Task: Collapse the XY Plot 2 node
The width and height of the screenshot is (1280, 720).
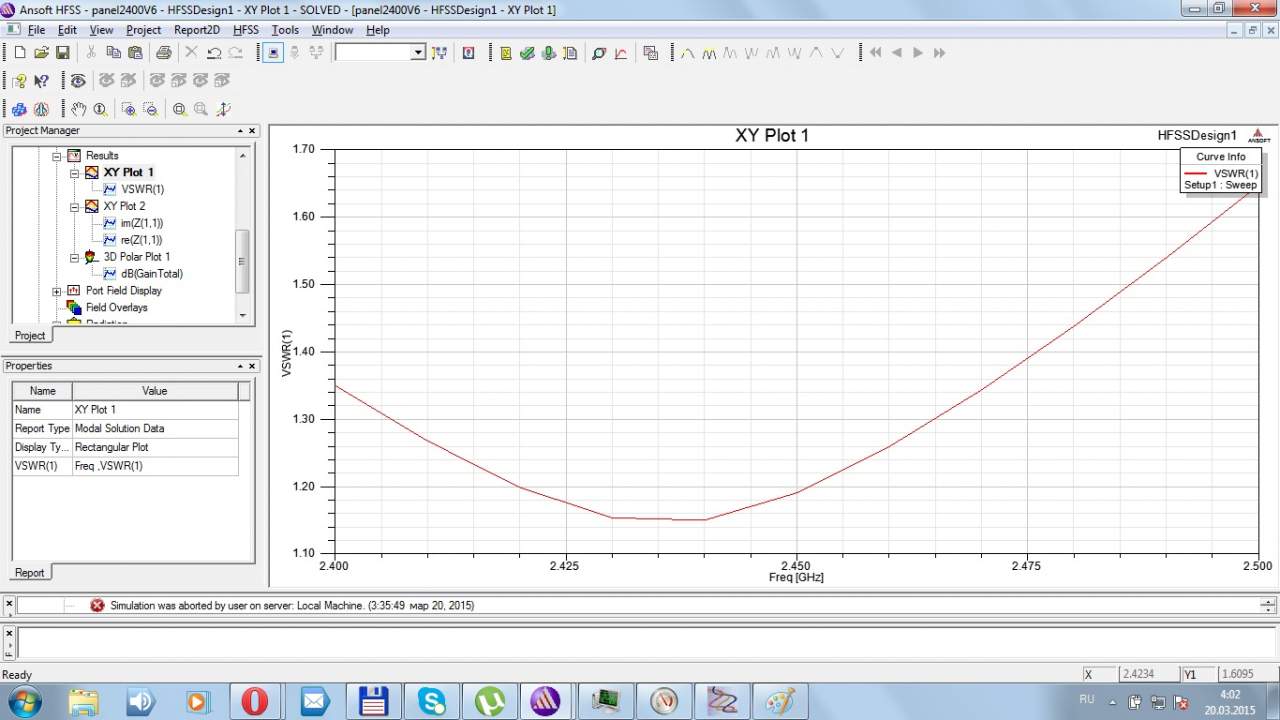Action: point(74,207)
